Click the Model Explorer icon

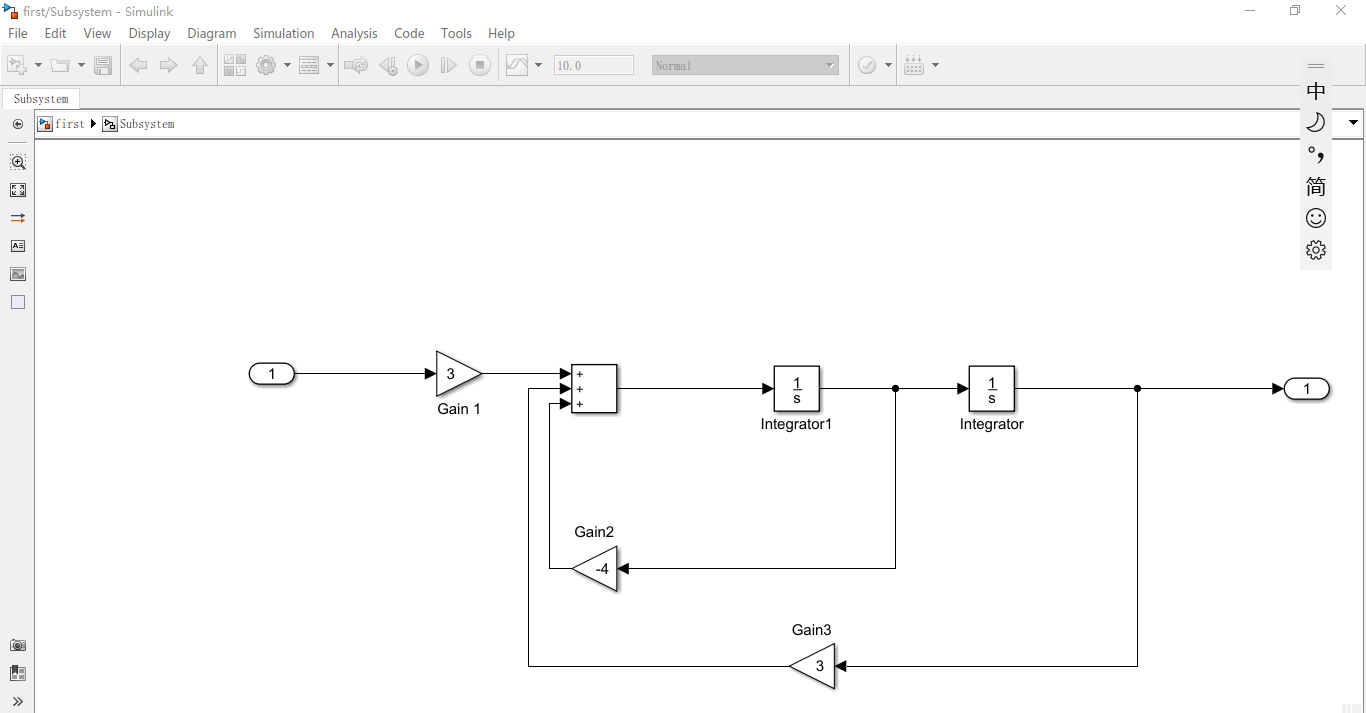point(309,65)
